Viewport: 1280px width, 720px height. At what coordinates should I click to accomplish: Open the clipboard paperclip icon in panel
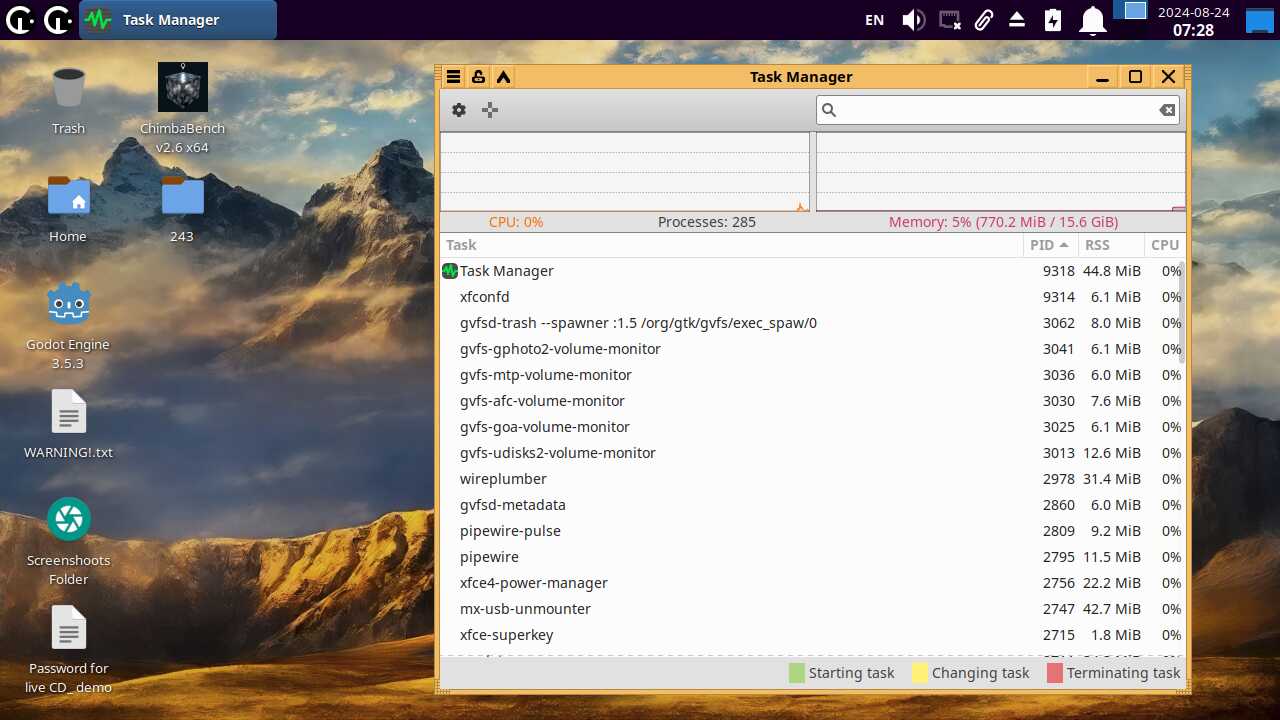pos(984,20)
